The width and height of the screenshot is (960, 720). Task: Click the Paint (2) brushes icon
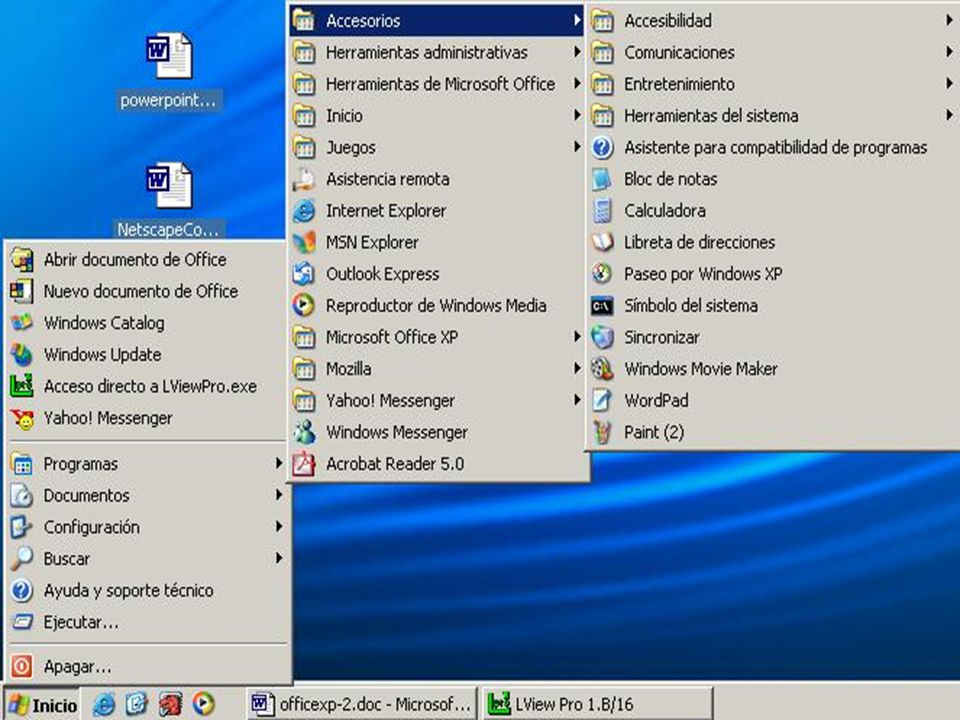[602, 432]
